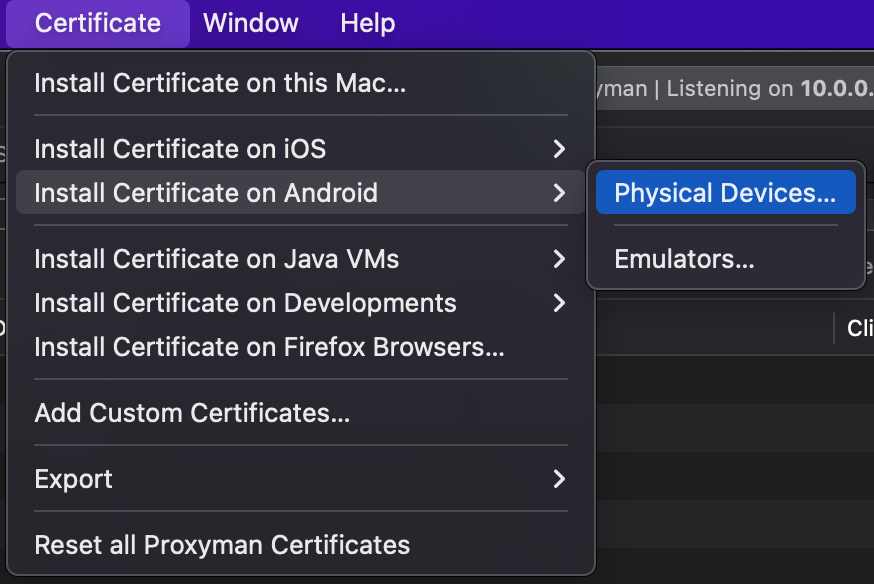Select Install Certificate on iOS entry

[x=300, y=149]
